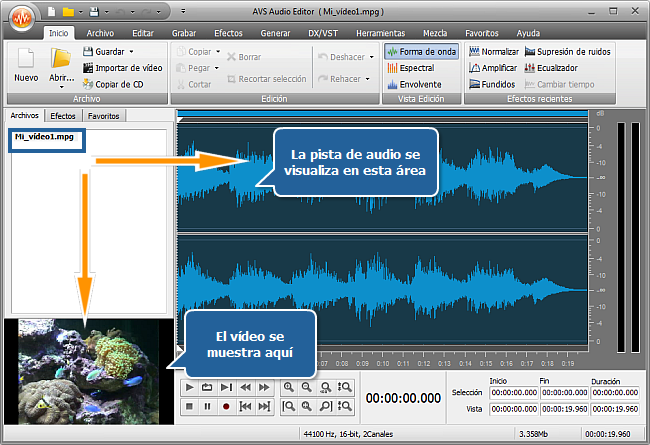Expand the arrow beside the quick access save icon
This screenshot has width=650, height=445.
pyautogui.click(x=107, y=12)
